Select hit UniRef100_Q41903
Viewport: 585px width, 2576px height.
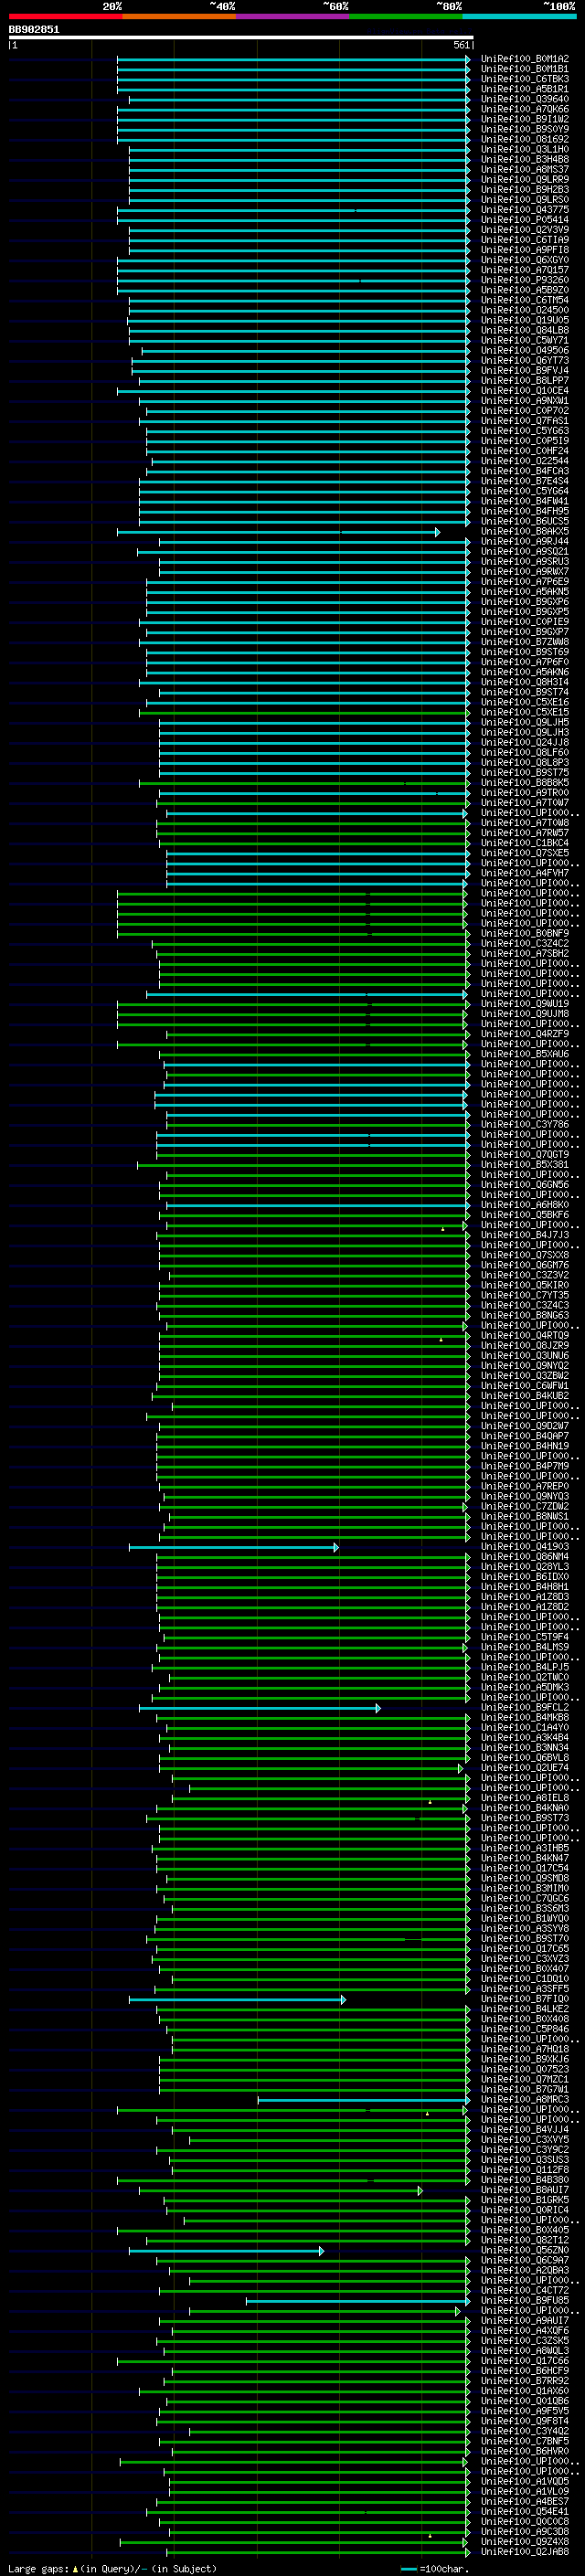(524, 1547)
